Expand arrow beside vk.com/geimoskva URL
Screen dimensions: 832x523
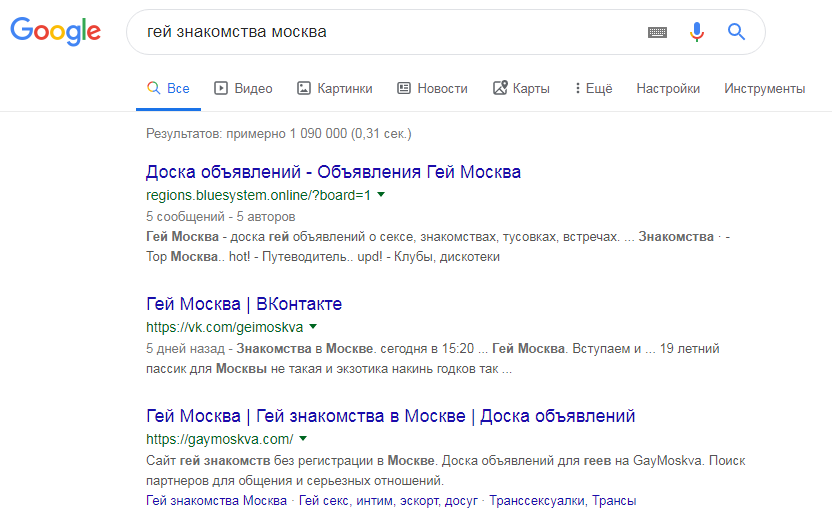(313, 327)
